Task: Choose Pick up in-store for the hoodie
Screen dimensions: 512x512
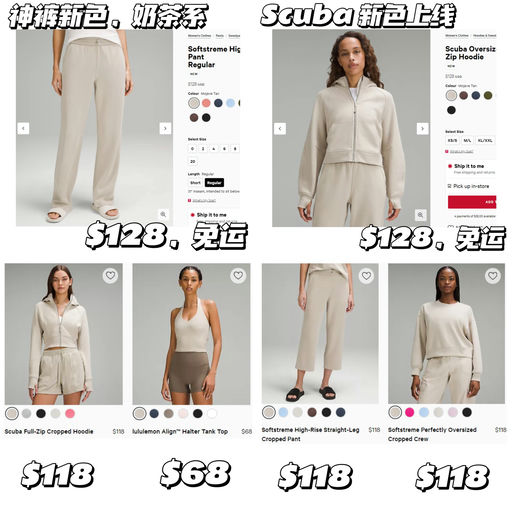Action: click(468, 186)
